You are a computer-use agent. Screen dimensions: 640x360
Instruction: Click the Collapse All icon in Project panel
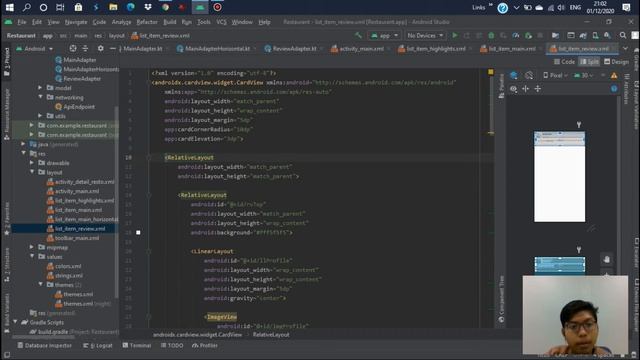pos(85,49)
